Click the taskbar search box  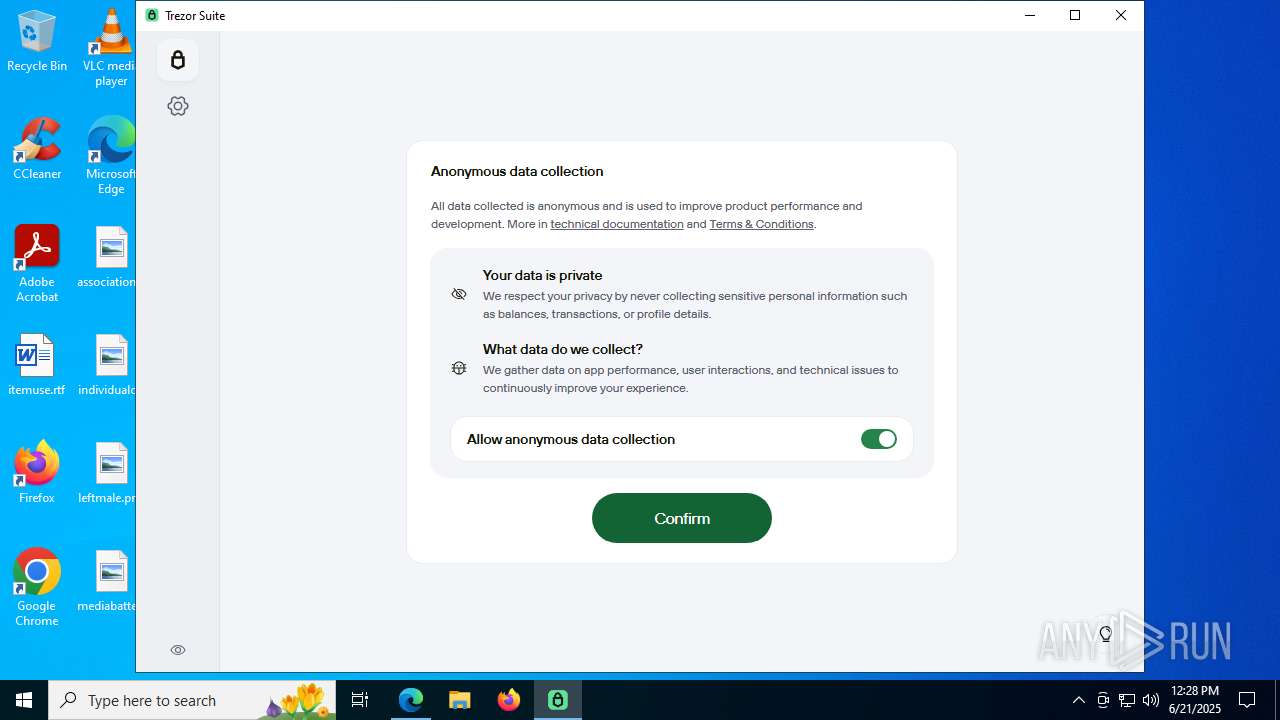pyautogui.click(x=192, y=700)
